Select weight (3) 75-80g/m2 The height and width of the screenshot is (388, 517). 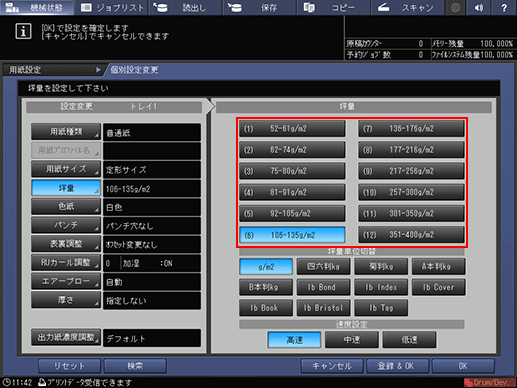point(292,171)
